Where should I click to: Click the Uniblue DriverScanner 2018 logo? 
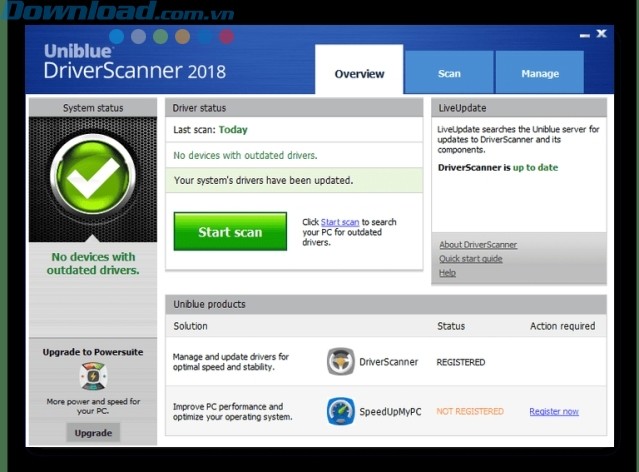click(x=134, y=61)
